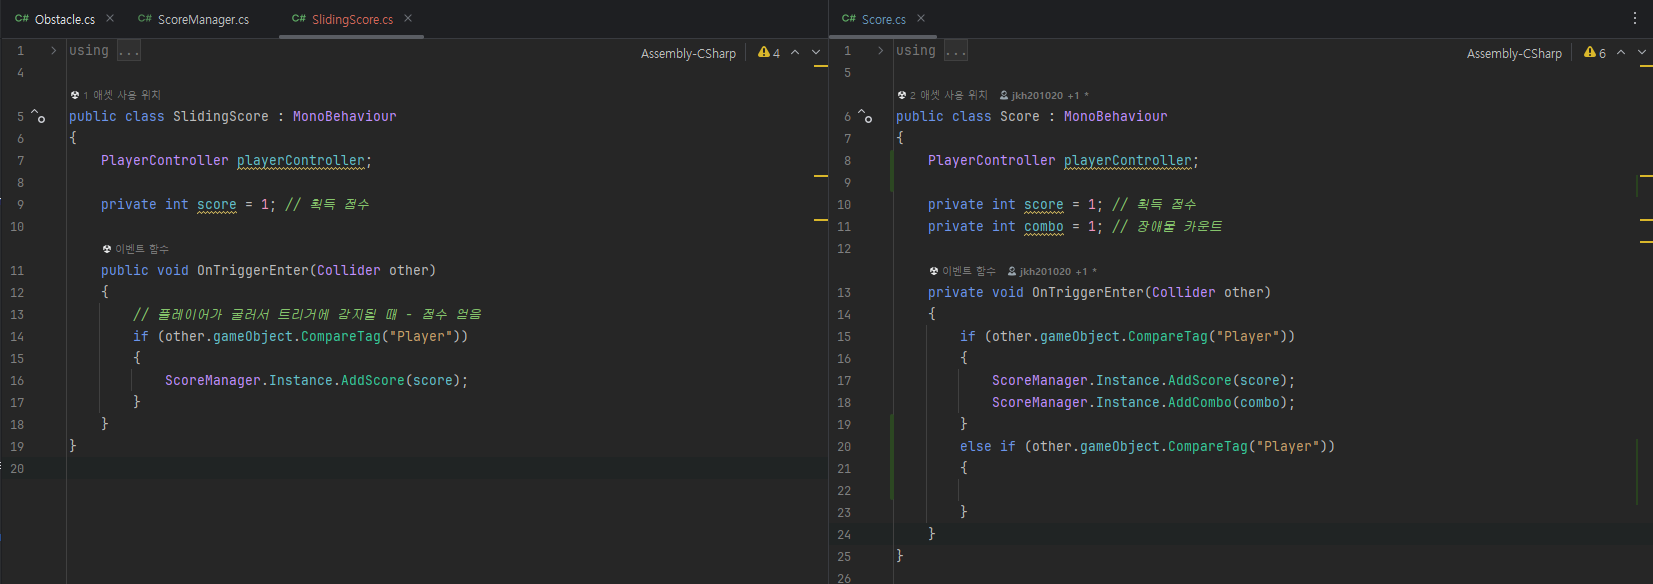Go to next highlighted issue in Score.cs
This screenshot has width=1653, height=584.
(x=1642, y=53)
